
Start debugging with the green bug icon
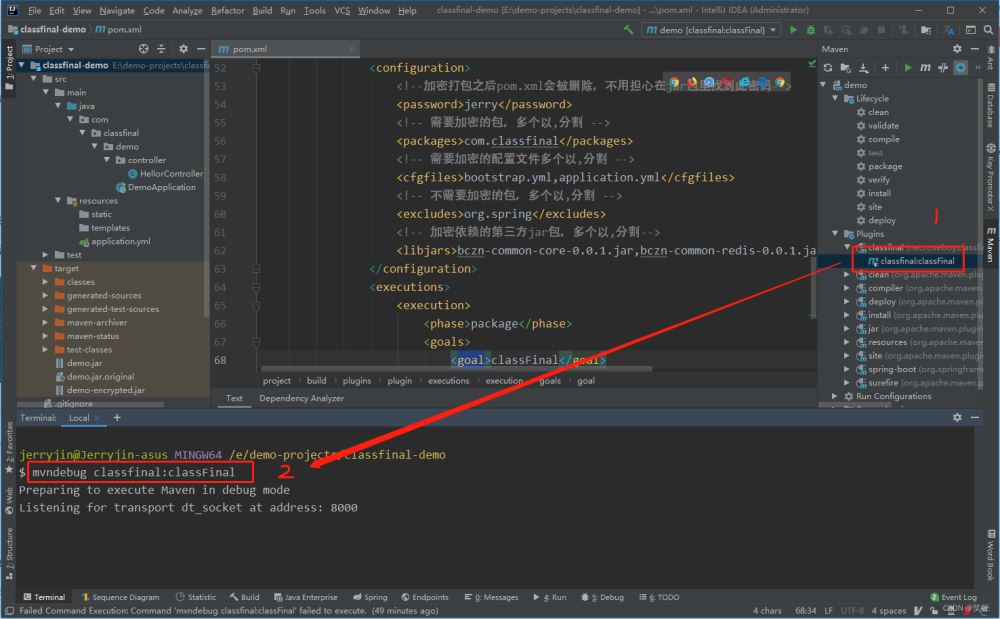[811, 30]
